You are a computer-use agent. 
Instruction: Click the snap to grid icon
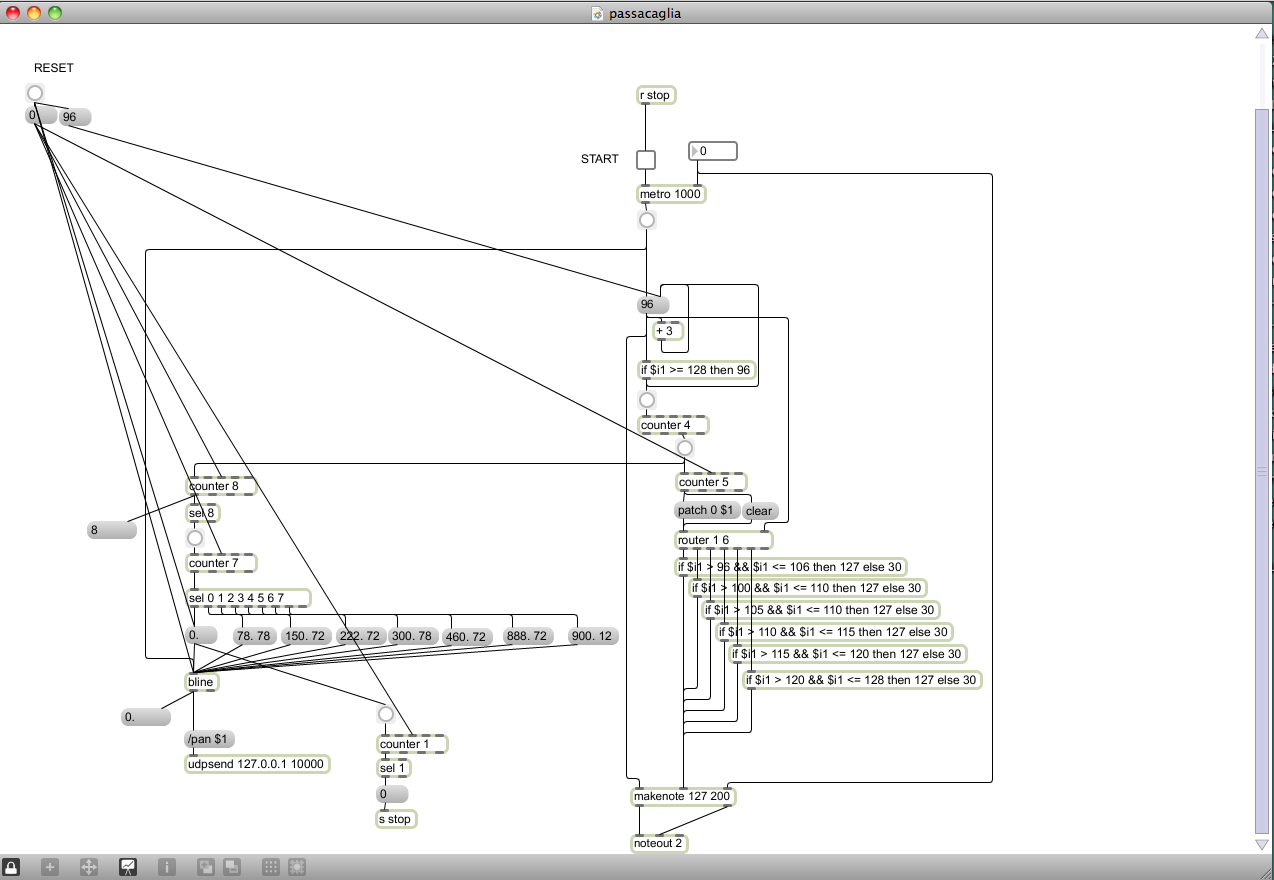coord(296,867)
